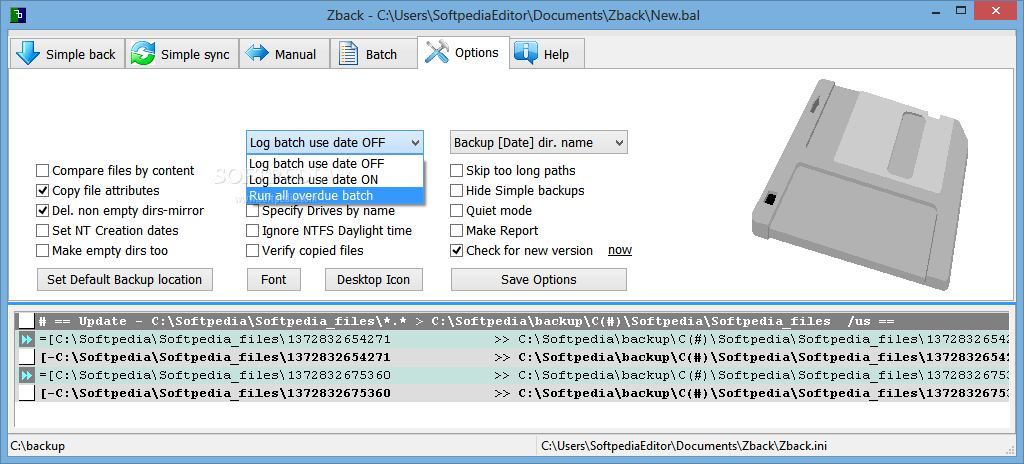Image resolution: width=1024 pixels, height=464 pixels.
Task: Uncheck Copy file attributes
Action: pos(98,191)
